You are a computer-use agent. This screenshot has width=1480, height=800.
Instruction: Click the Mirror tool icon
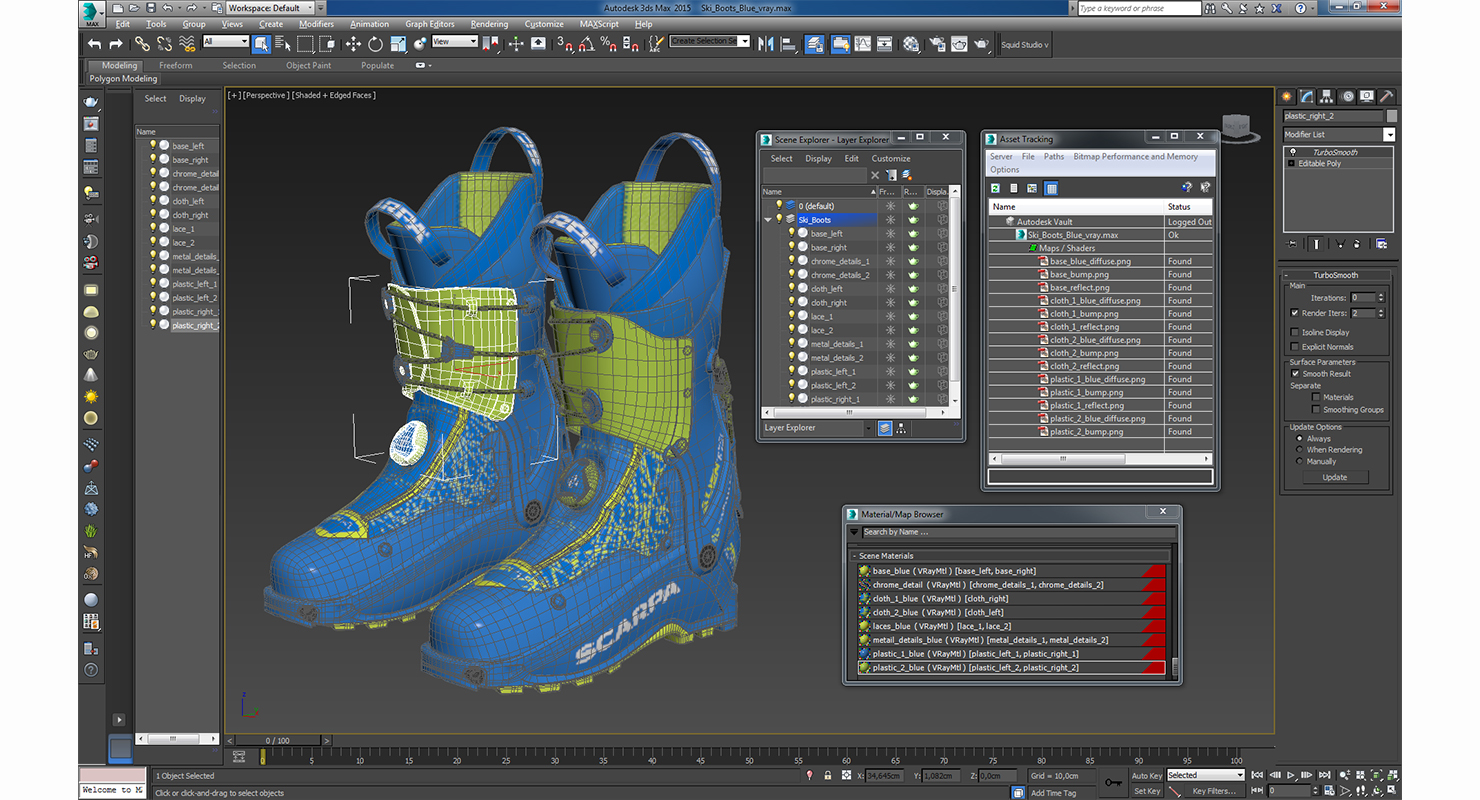click(766, 44)
